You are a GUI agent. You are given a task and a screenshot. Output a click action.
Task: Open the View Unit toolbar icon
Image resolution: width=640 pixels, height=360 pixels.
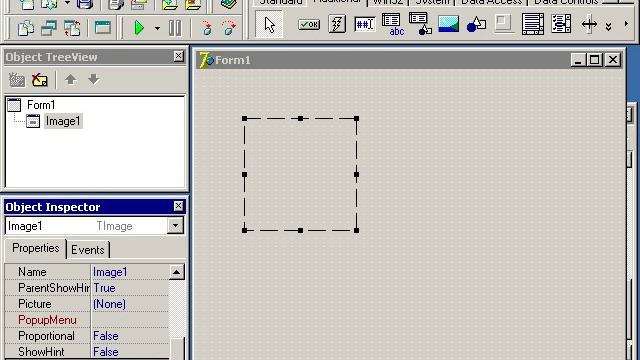pyautogui.click(x=25, y=29)
